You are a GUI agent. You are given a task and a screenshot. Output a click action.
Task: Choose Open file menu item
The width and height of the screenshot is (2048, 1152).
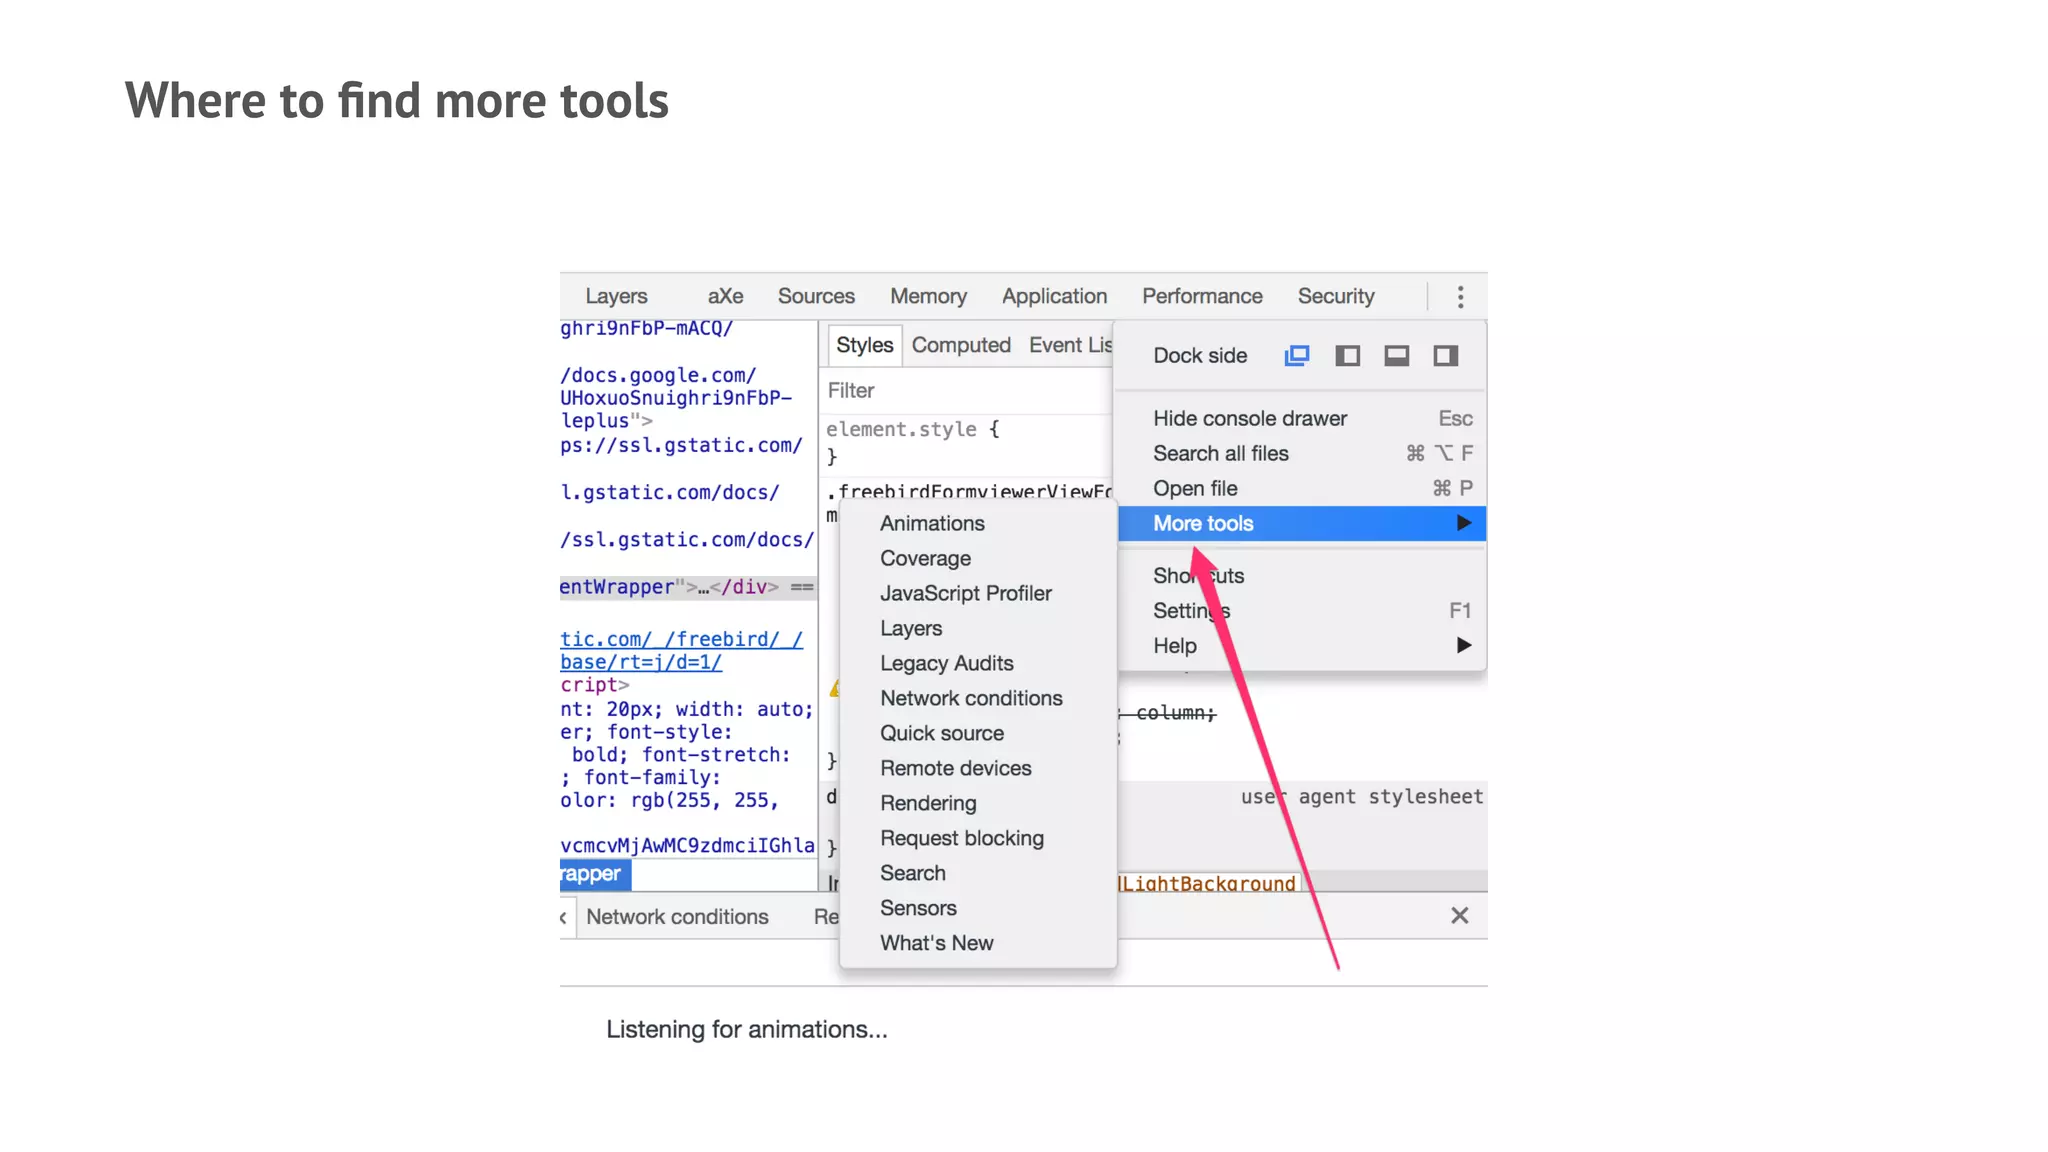tap(1301, 489)
